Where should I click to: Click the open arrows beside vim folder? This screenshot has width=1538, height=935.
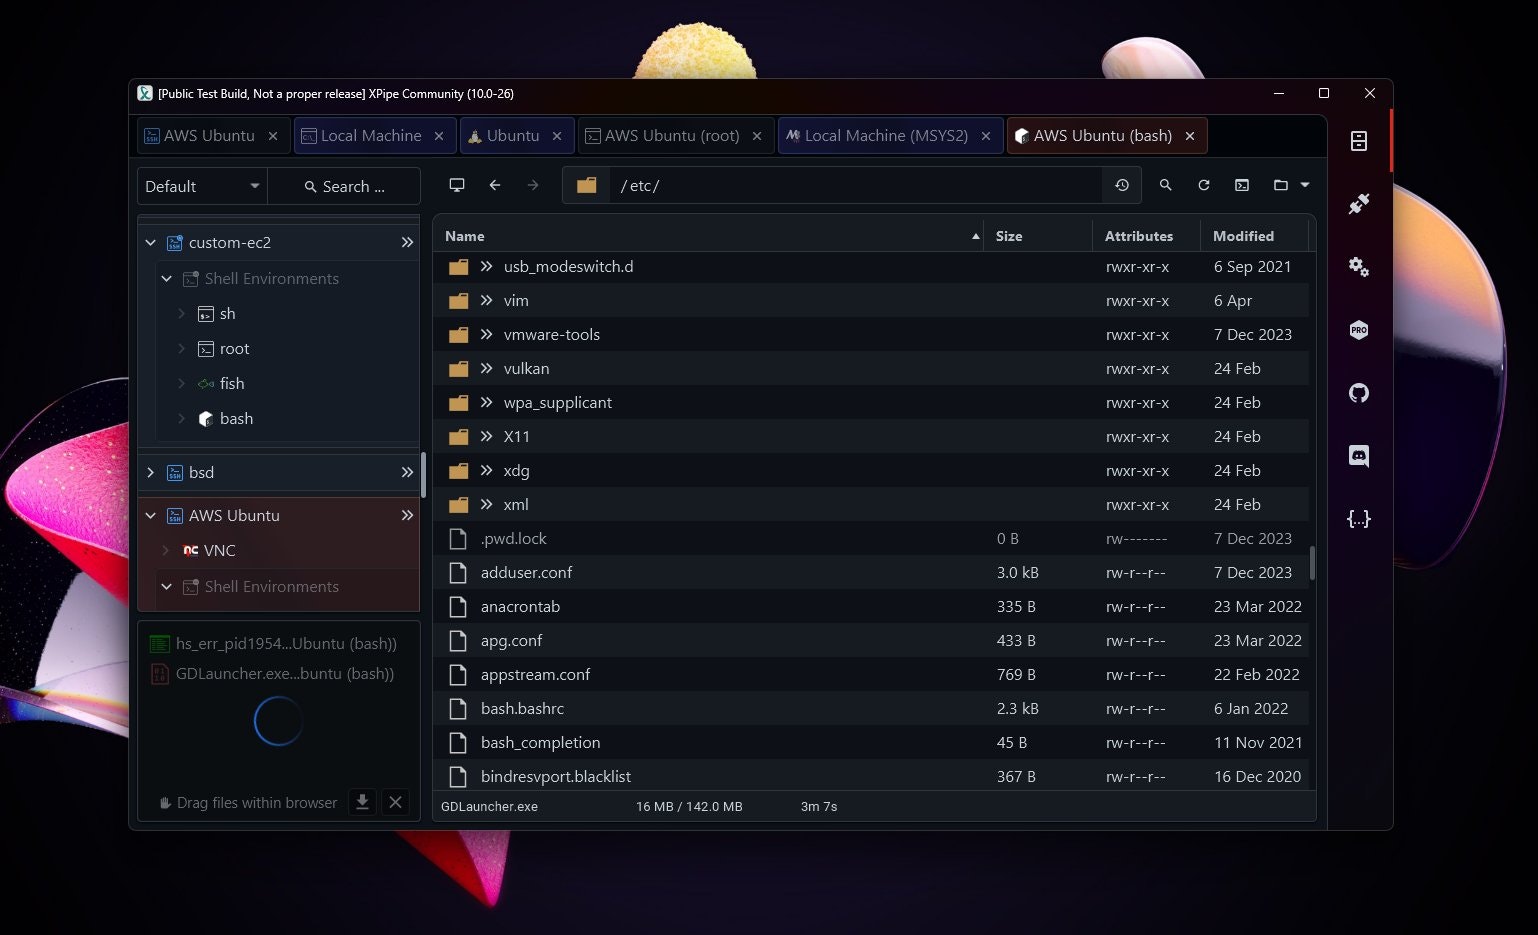coord(487,300)
